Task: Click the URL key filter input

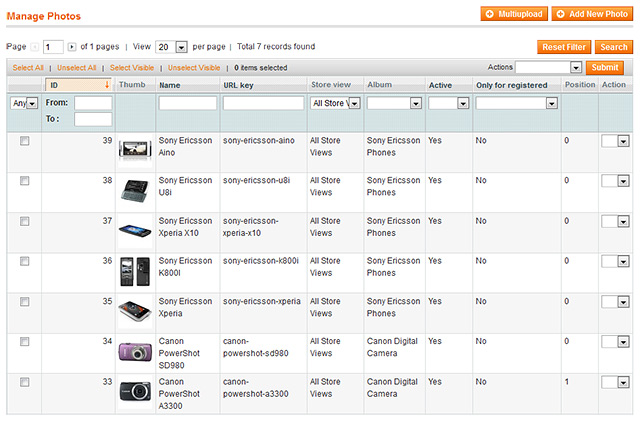Action: [x=263, y=103]
